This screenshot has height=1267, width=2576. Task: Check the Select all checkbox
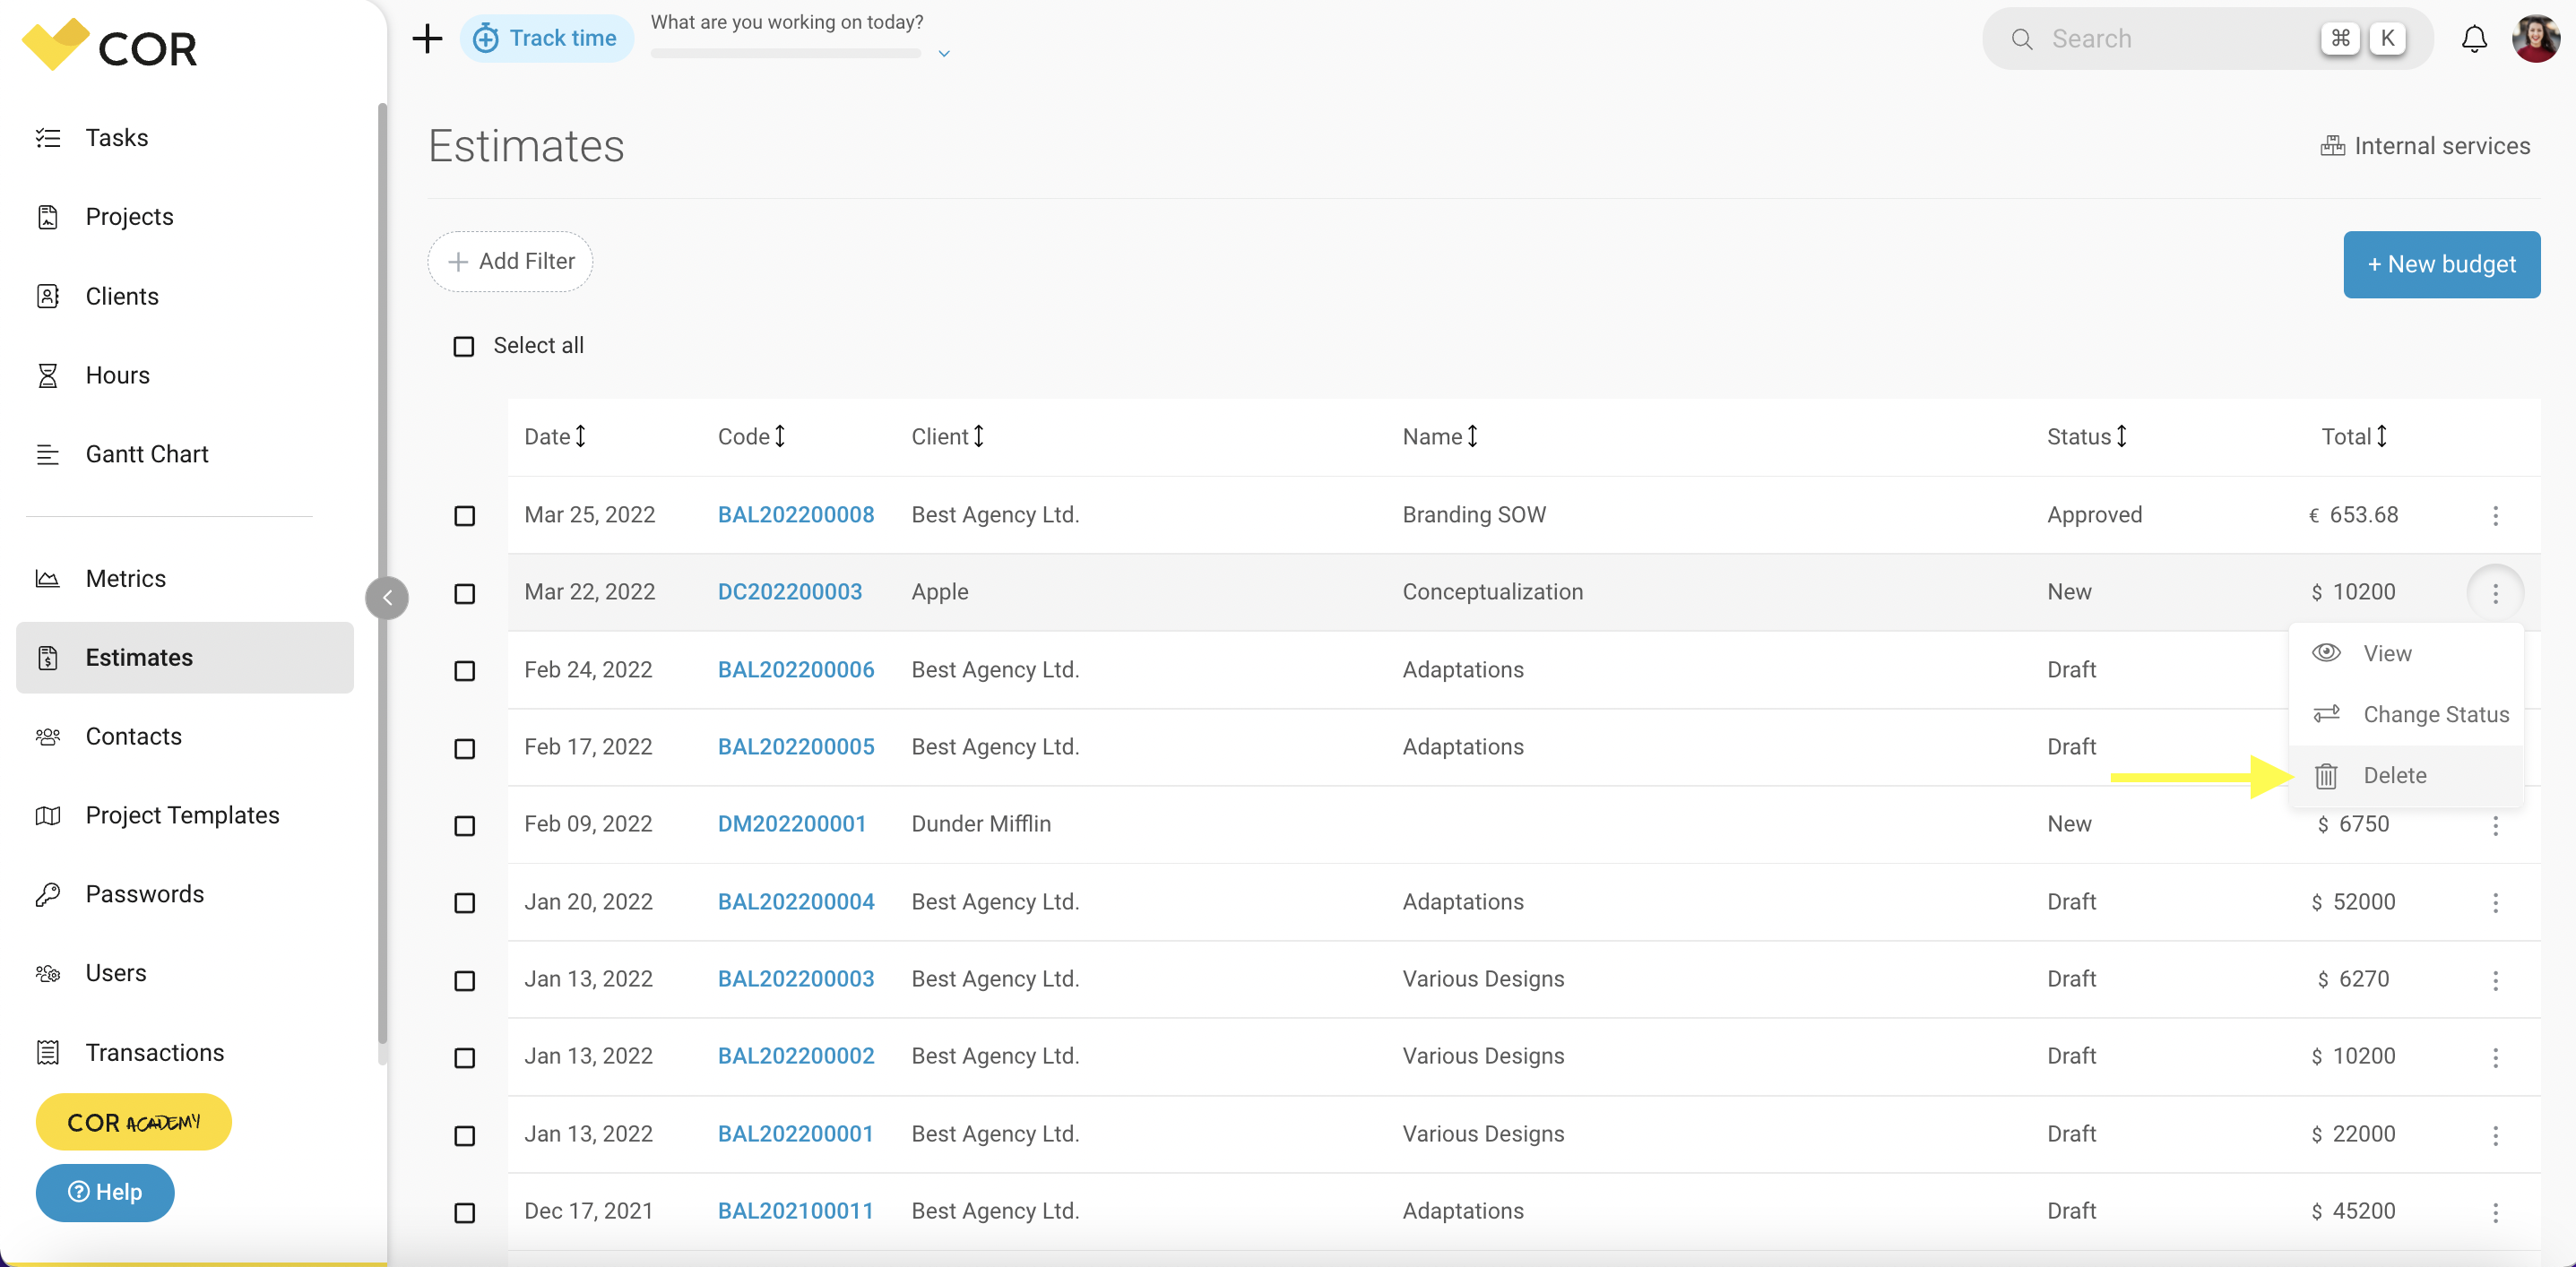(x=463, y=346)
